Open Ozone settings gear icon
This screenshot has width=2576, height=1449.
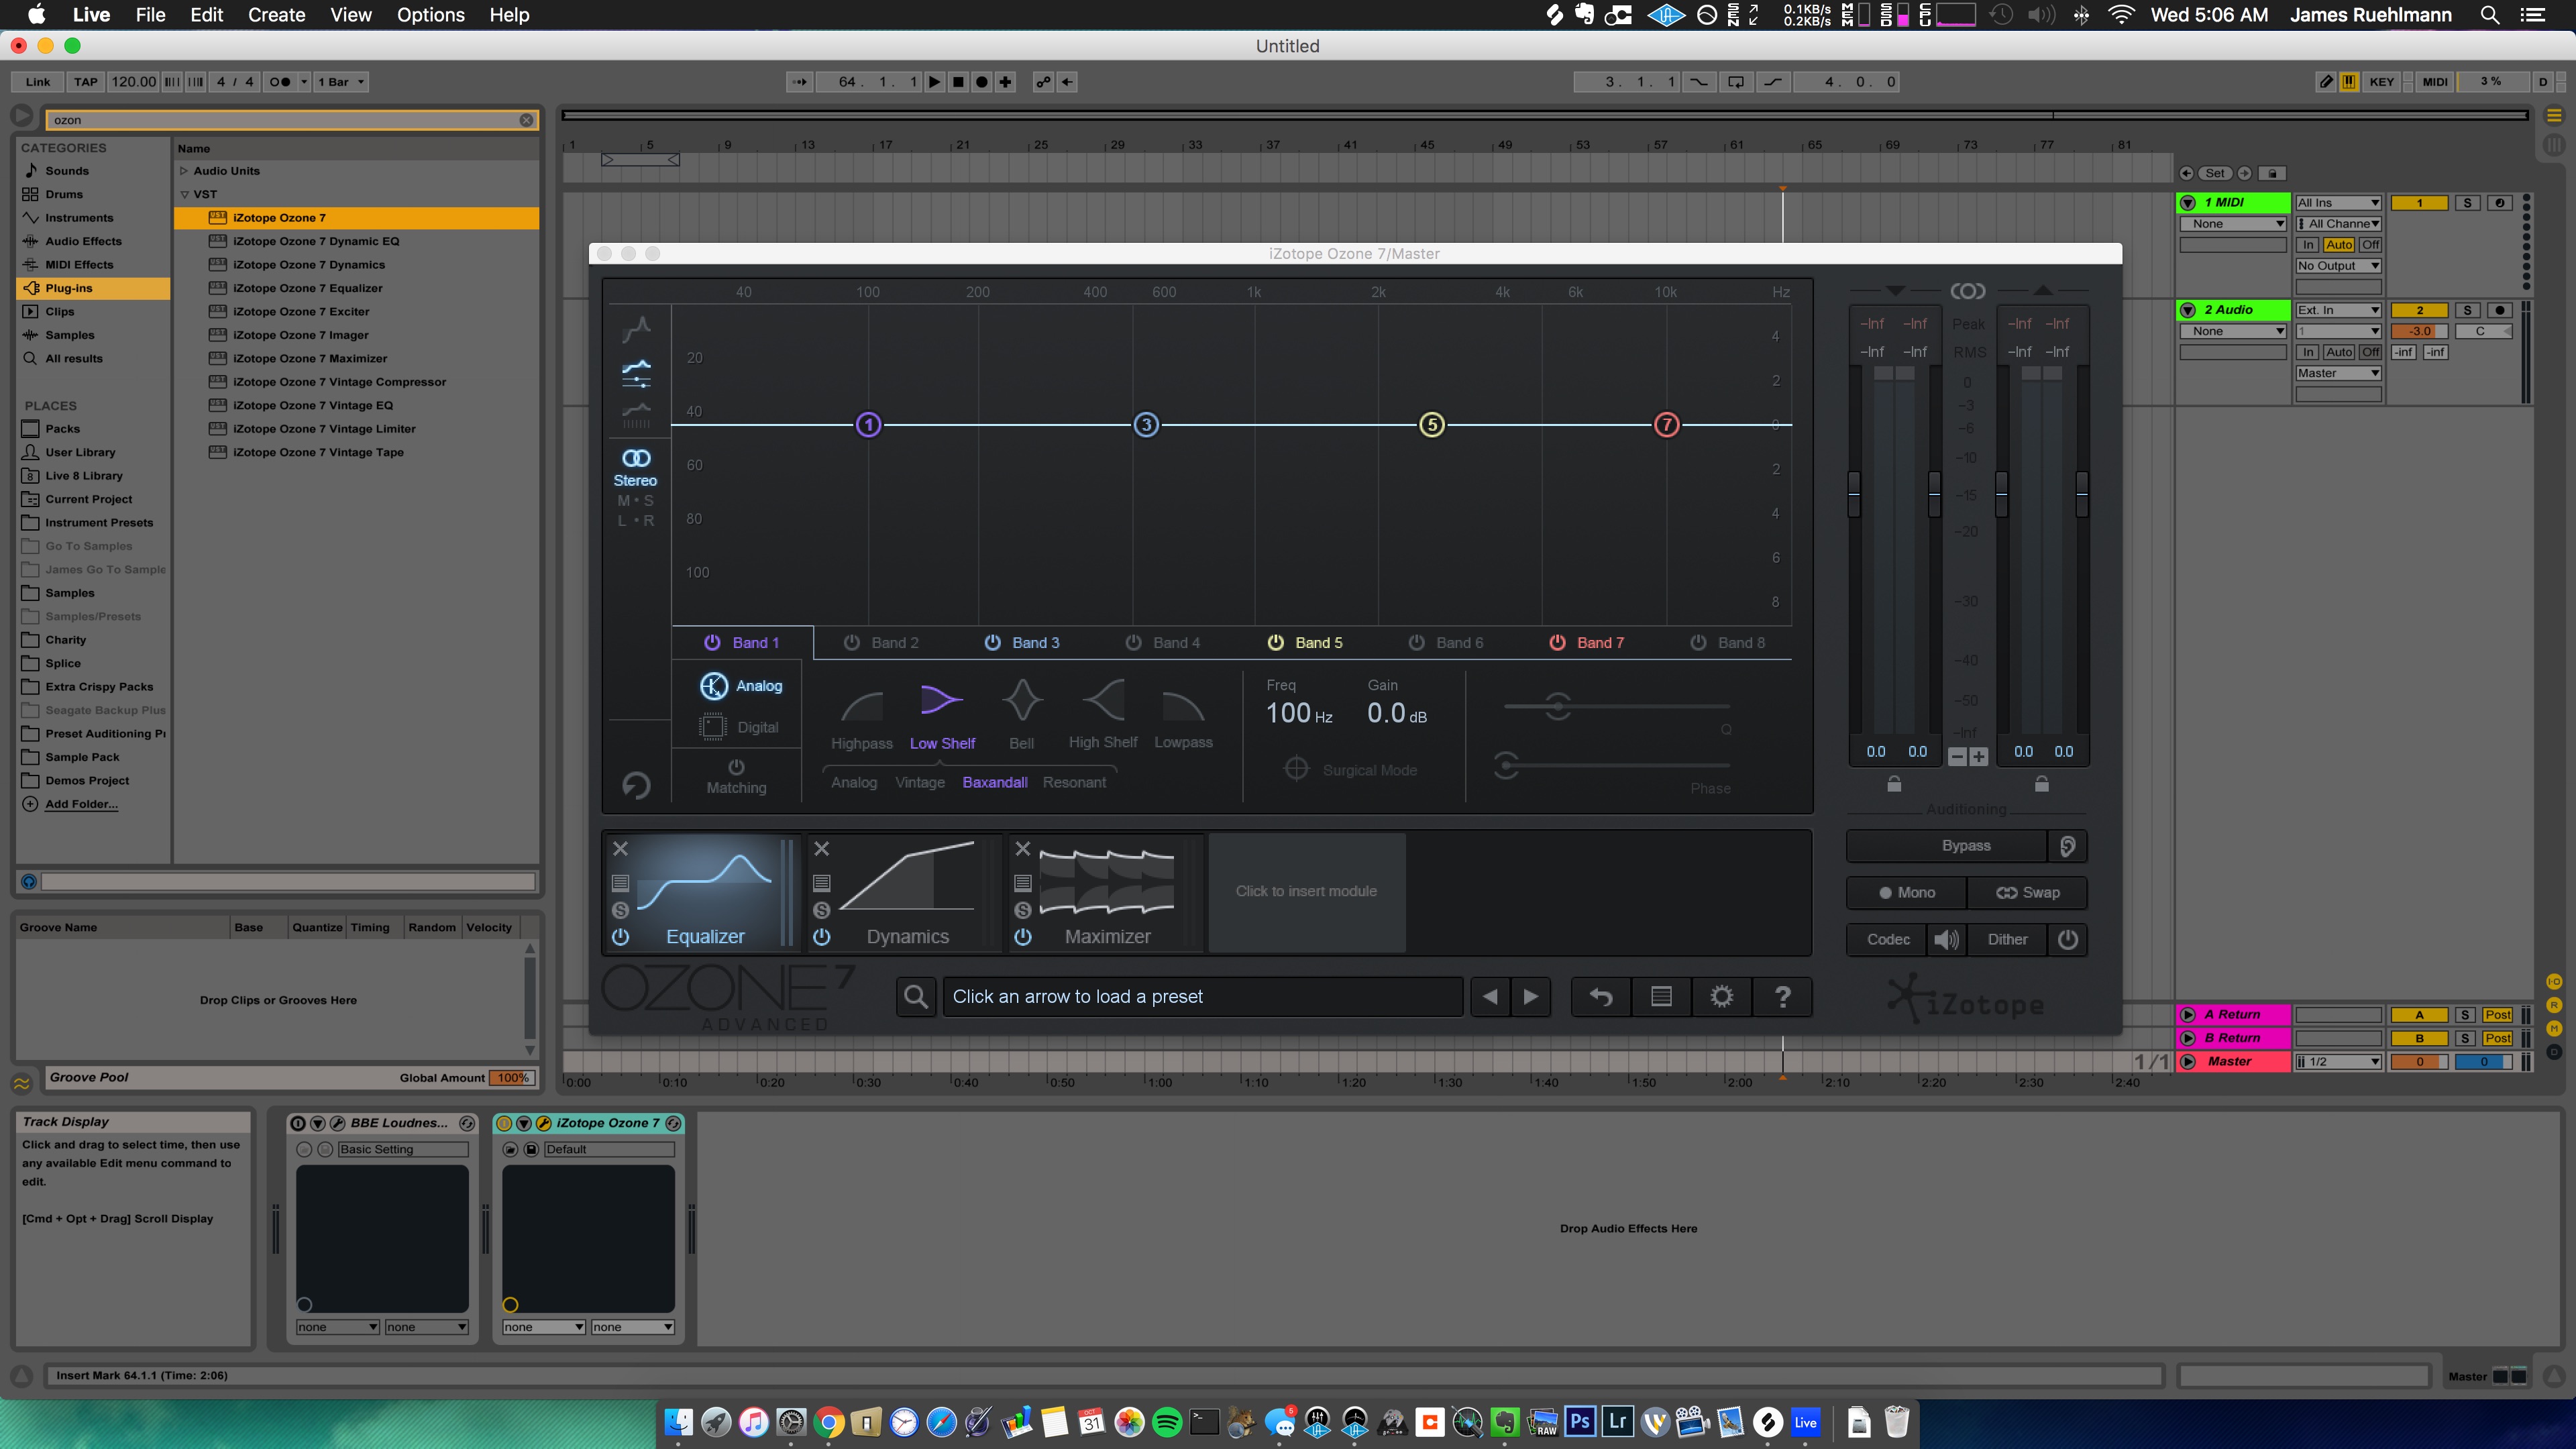(x=1721, y=996)
